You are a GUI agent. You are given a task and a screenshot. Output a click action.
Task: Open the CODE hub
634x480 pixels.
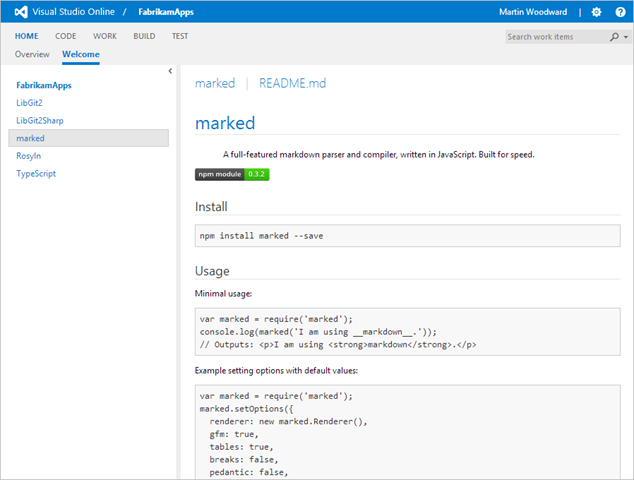pyautogui.click(x=66, y=36)
